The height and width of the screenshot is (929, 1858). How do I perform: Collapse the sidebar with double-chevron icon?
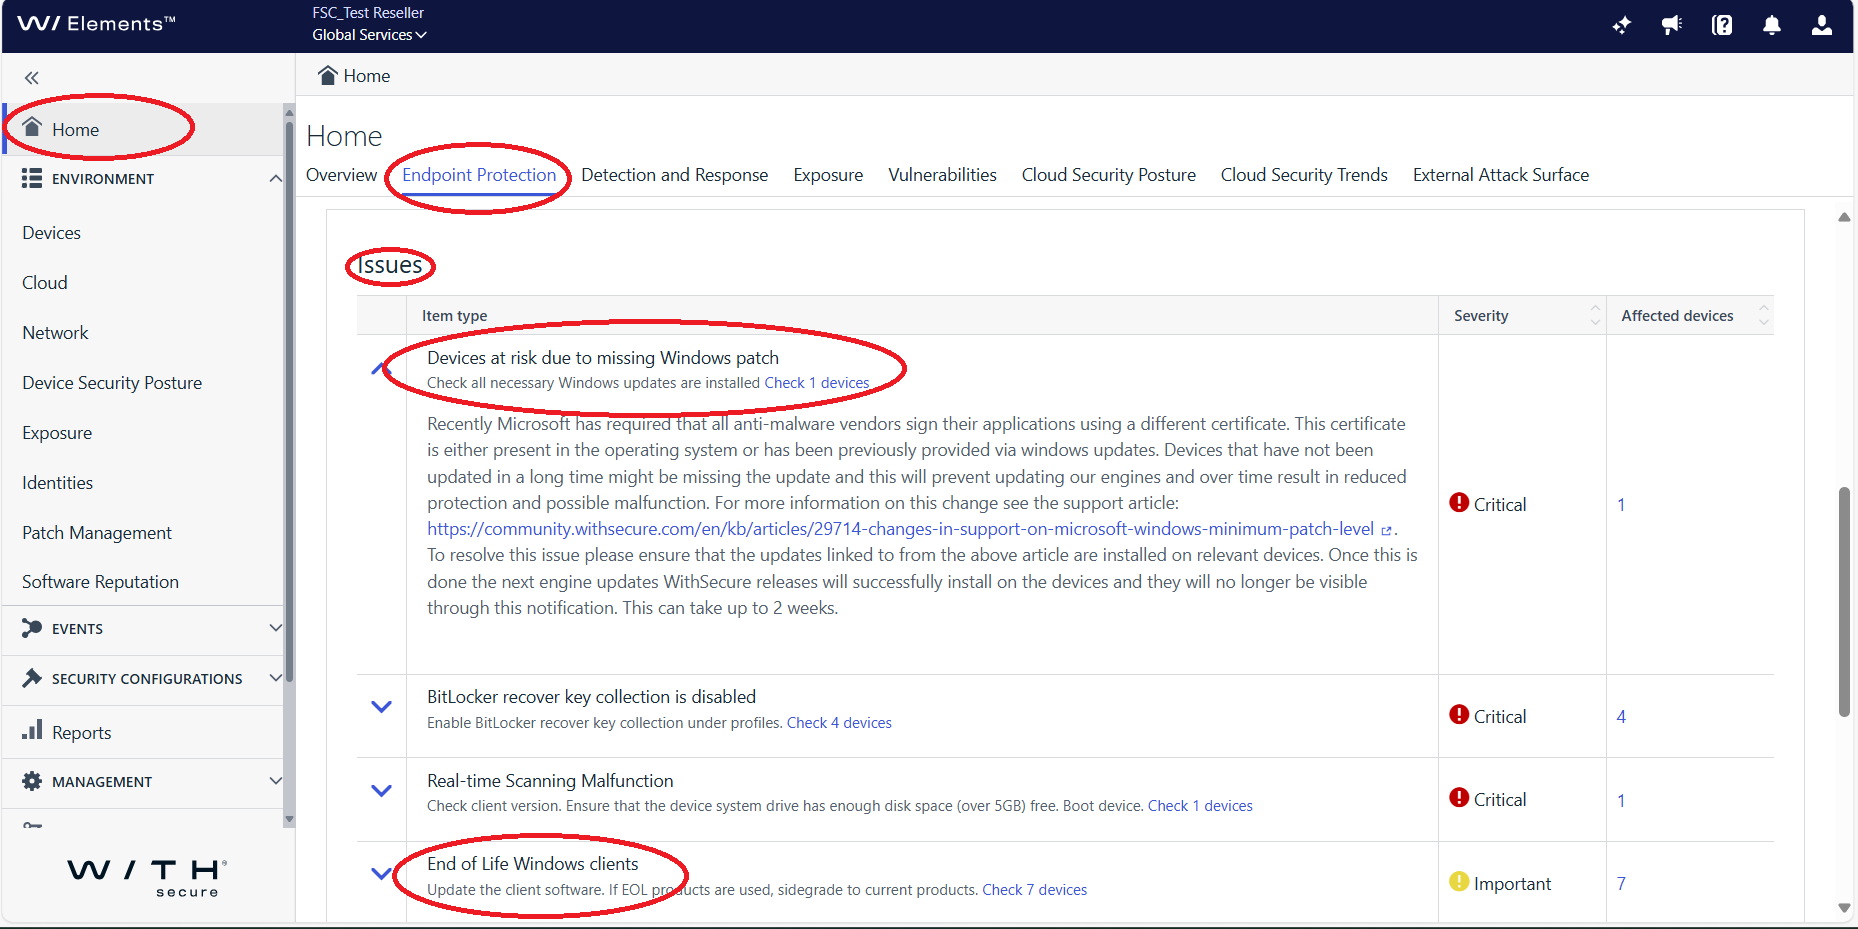coord(32,77)
